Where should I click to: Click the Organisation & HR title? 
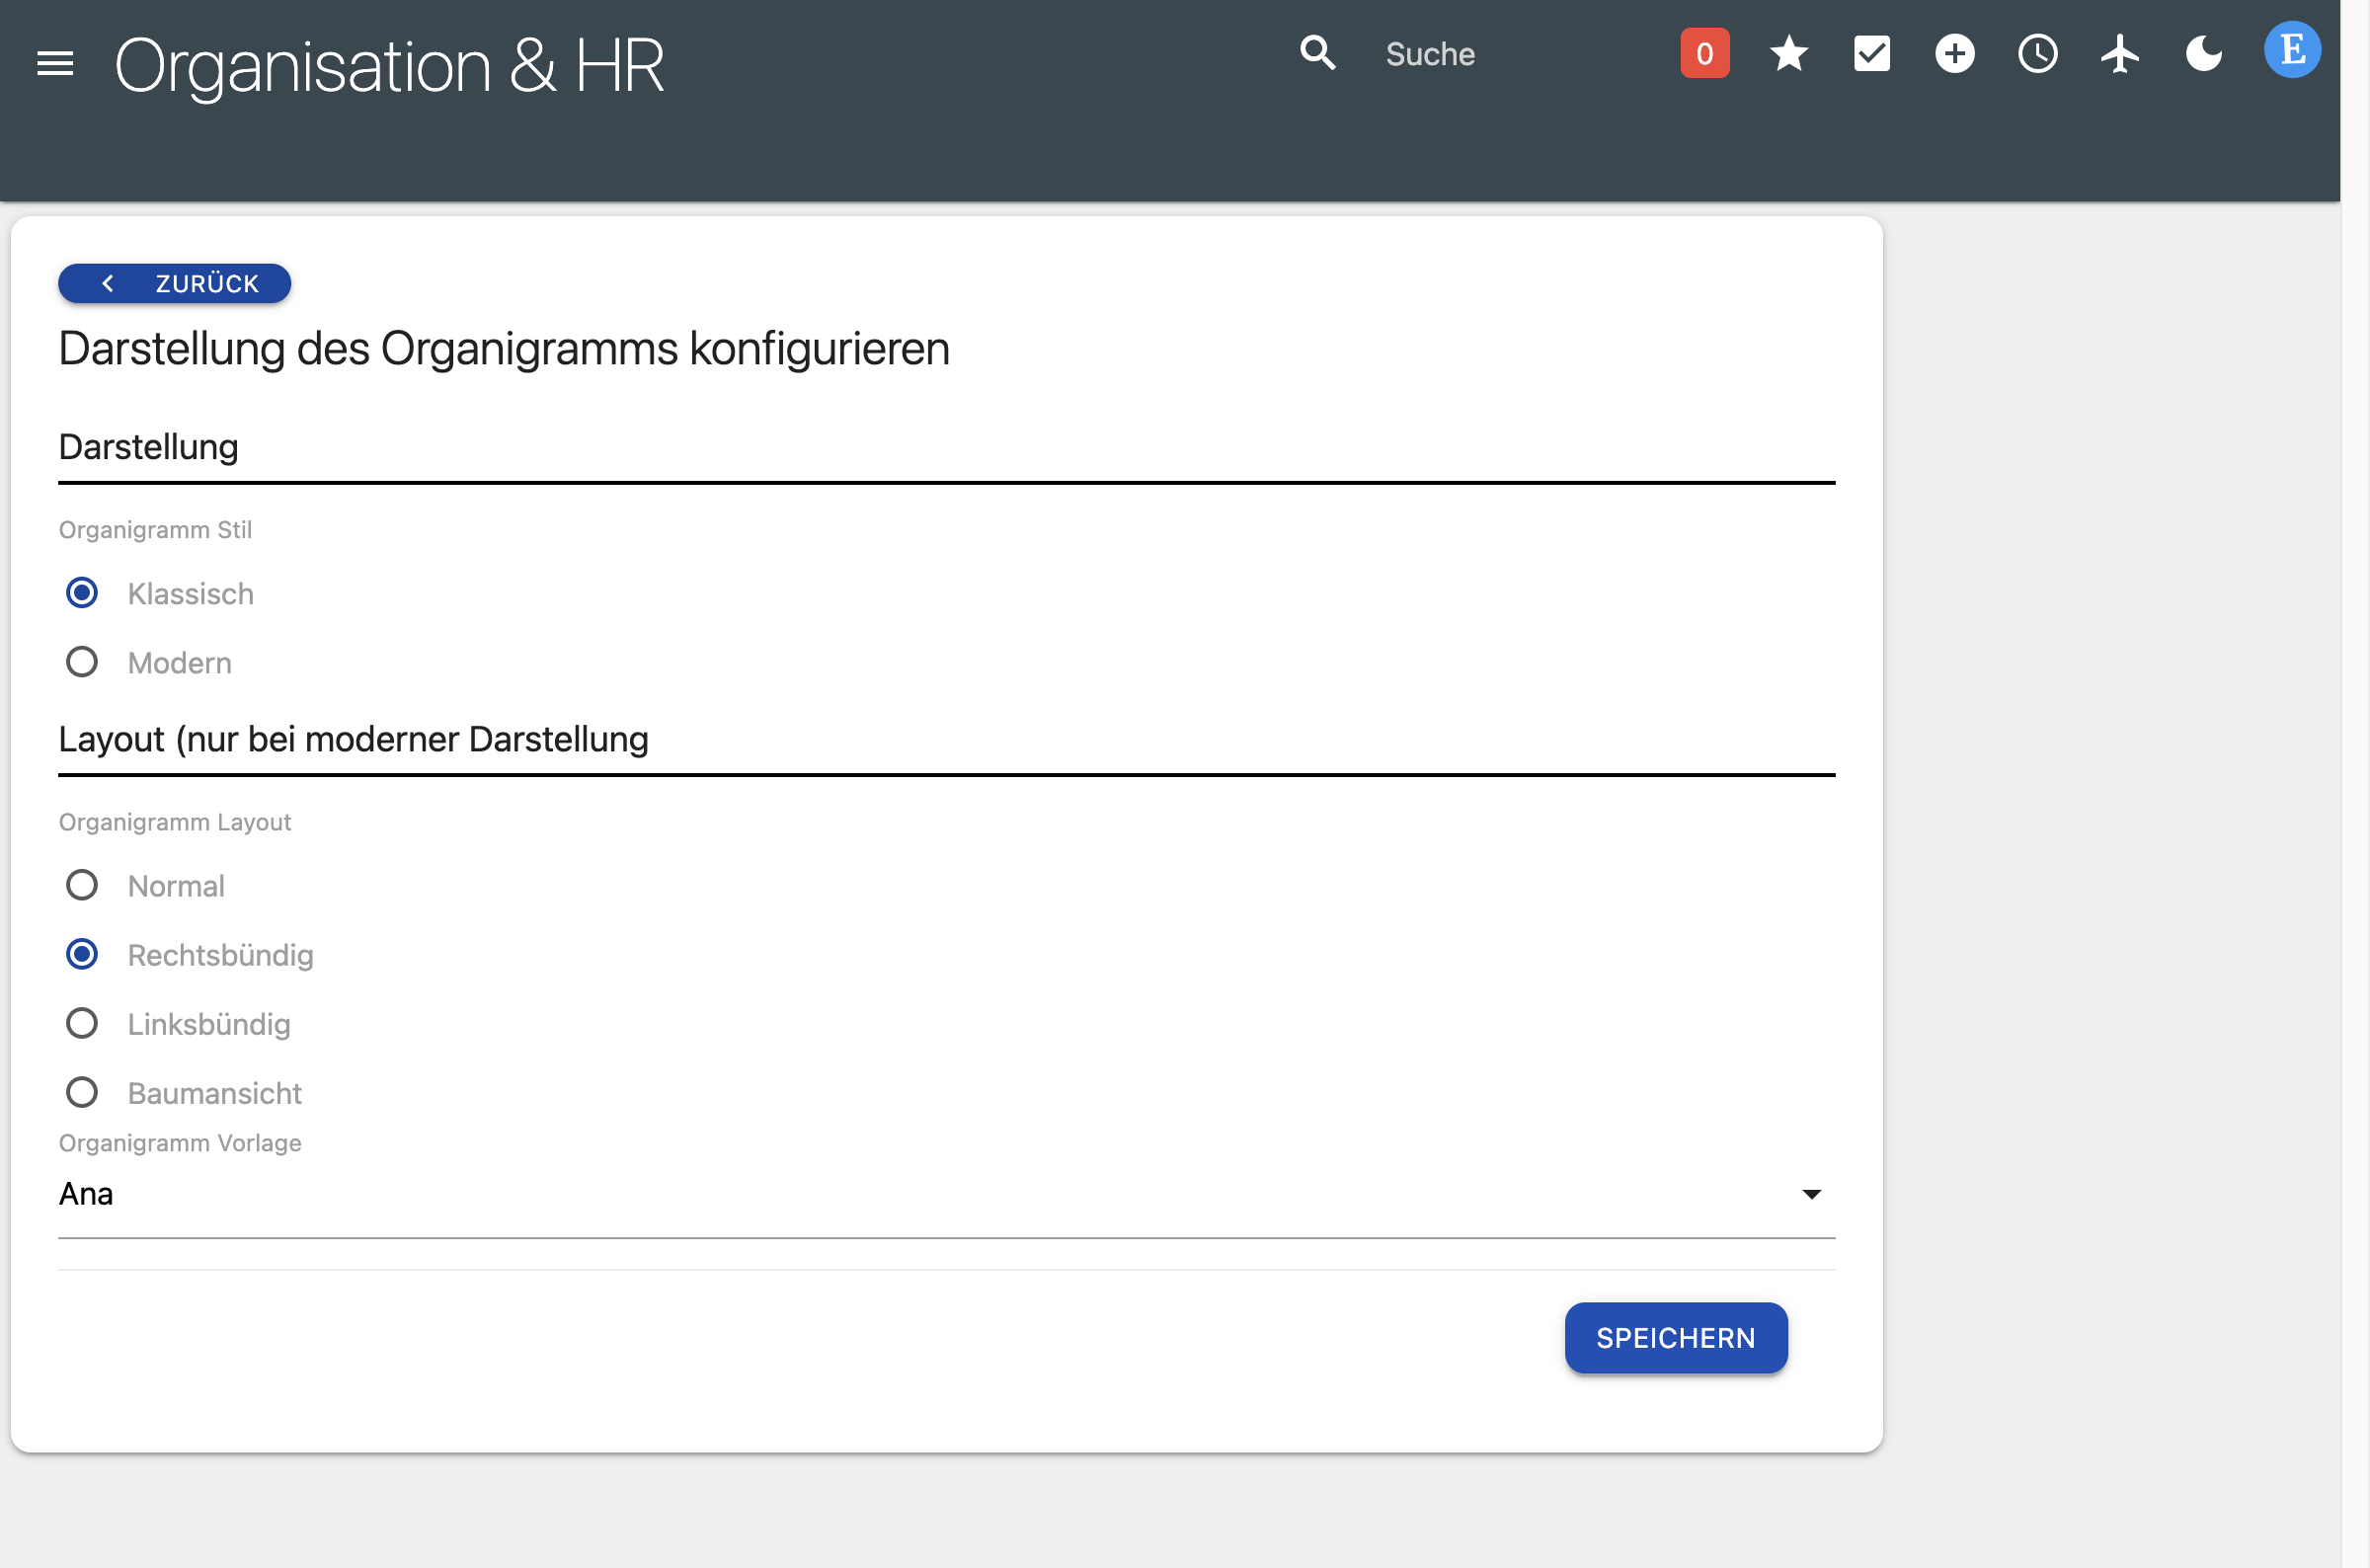[389, 66]
